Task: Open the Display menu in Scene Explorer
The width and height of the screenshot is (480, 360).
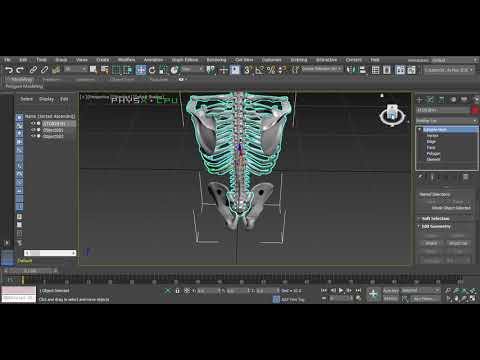Action: click(x=46, y=99)
